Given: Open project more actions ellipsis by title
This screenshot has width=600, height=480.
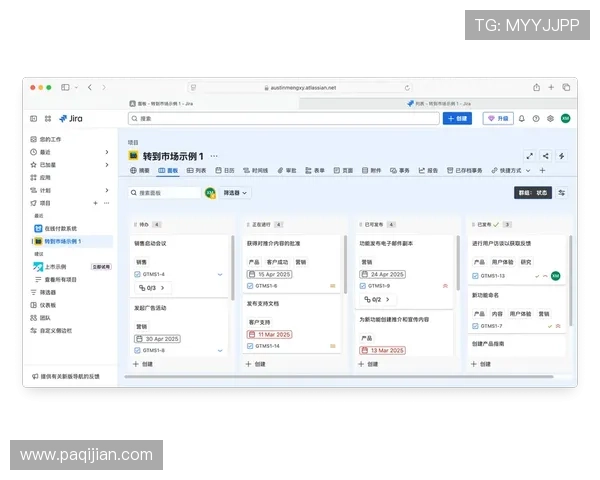Looking at the screenshot, I should tap(214, 156).
